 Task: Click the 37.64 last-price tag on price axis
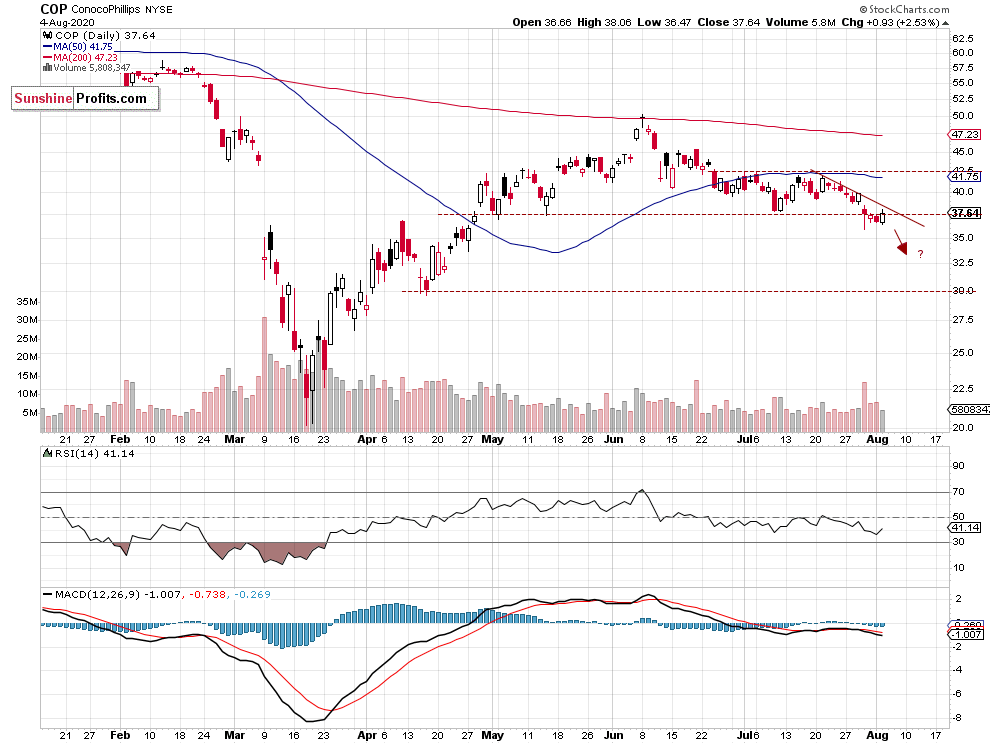coord(965,213)
